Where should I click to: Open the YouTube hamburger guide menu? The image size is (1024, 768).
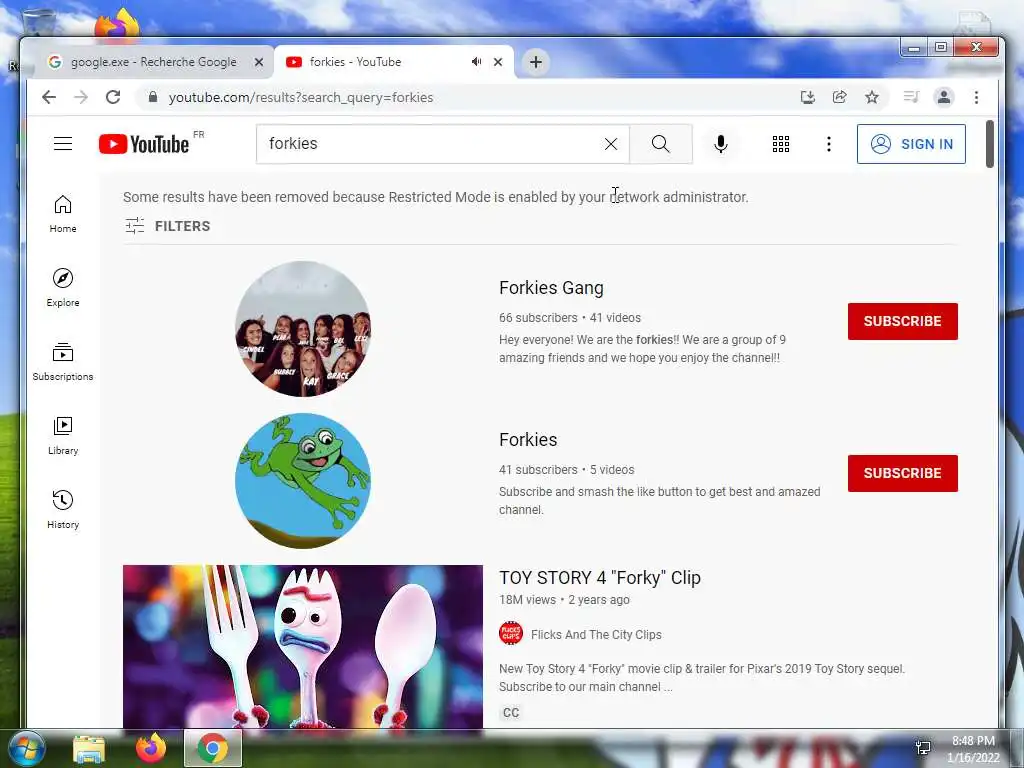click(63, 144)
